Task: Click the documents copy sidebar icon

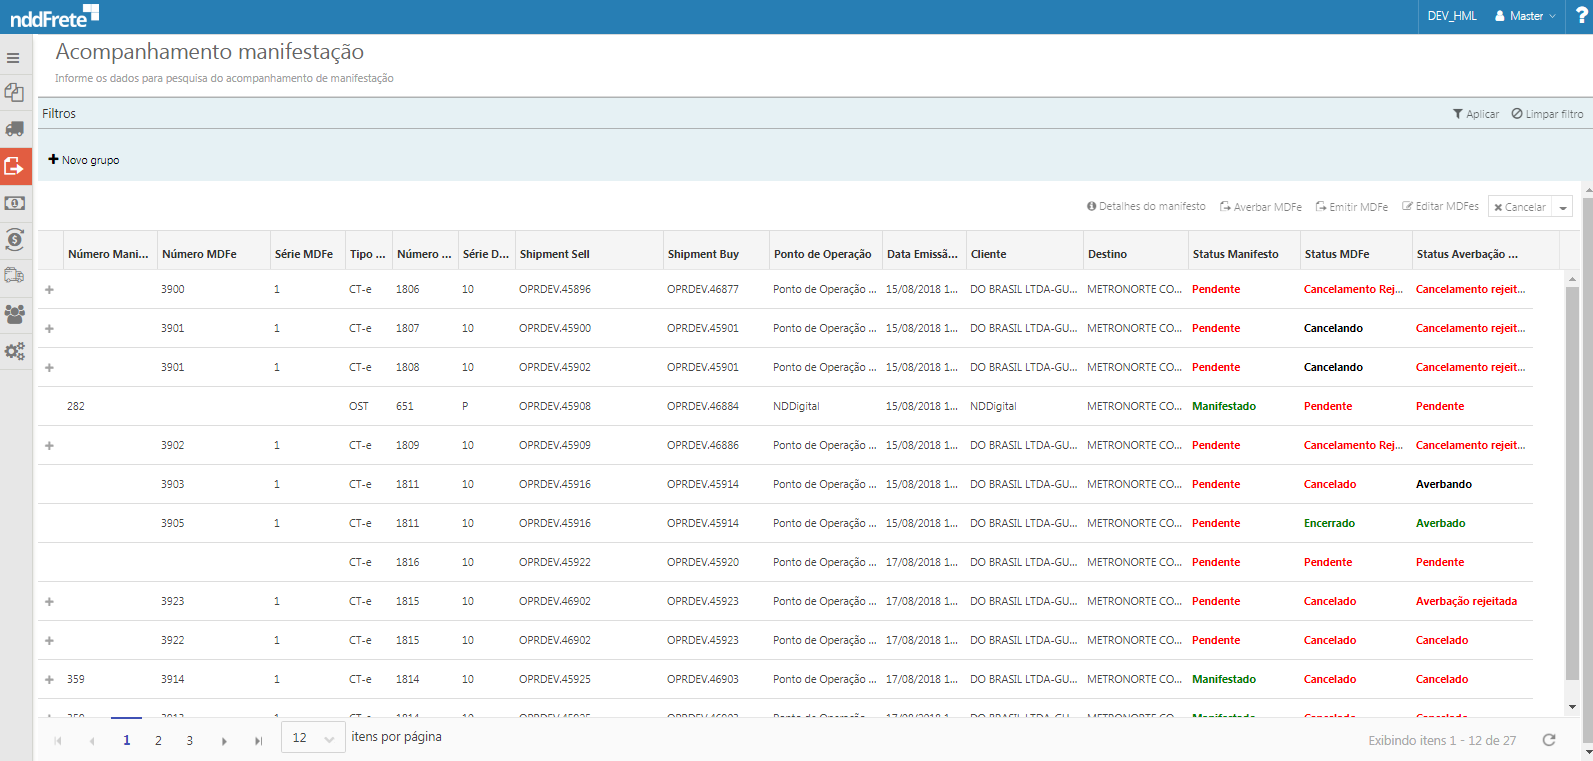Action: click(14, 92)
